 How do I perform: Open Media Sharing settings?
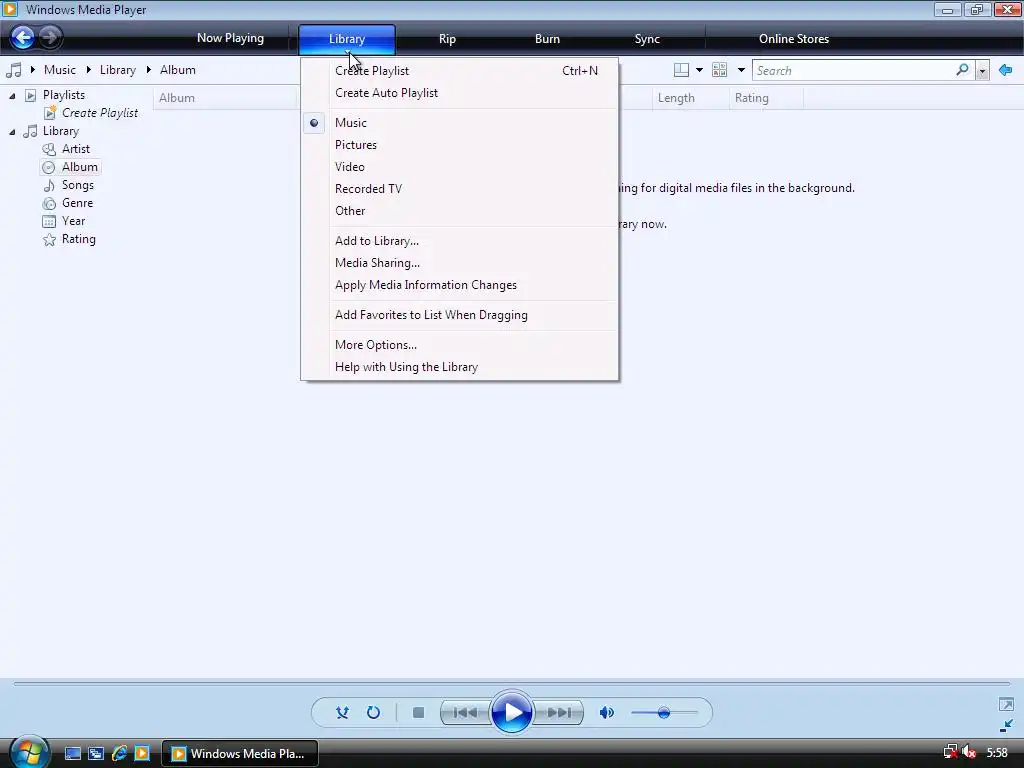coord(459,263)
